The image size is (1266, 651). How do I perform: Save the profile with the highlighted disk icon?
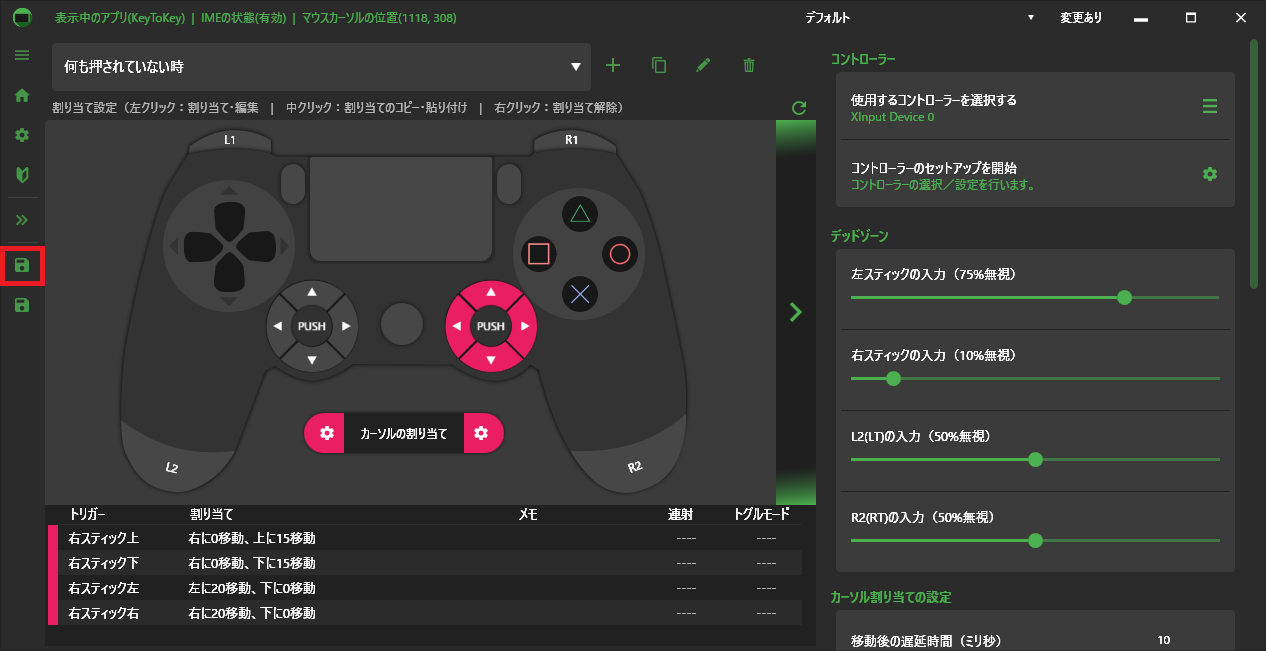22,266
